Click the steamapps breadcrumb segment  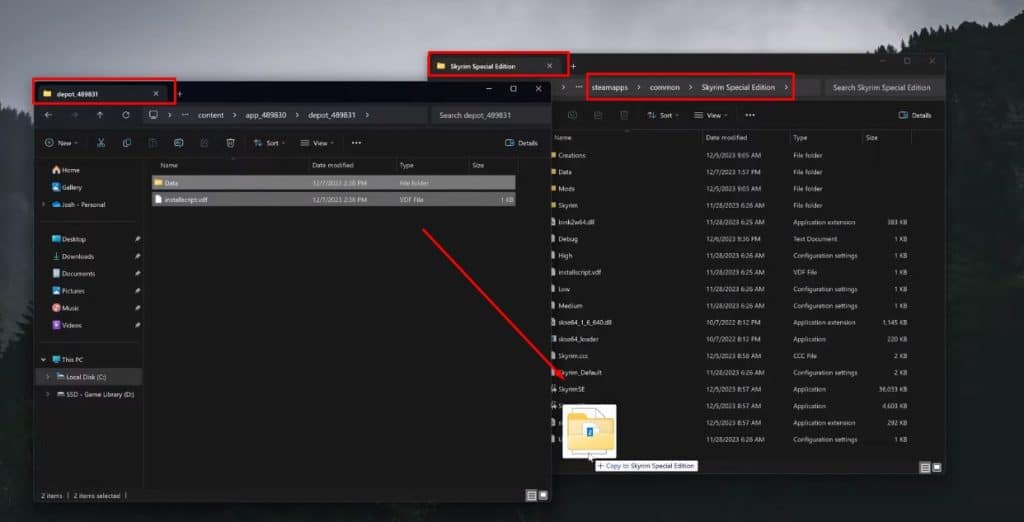[610, 87]
